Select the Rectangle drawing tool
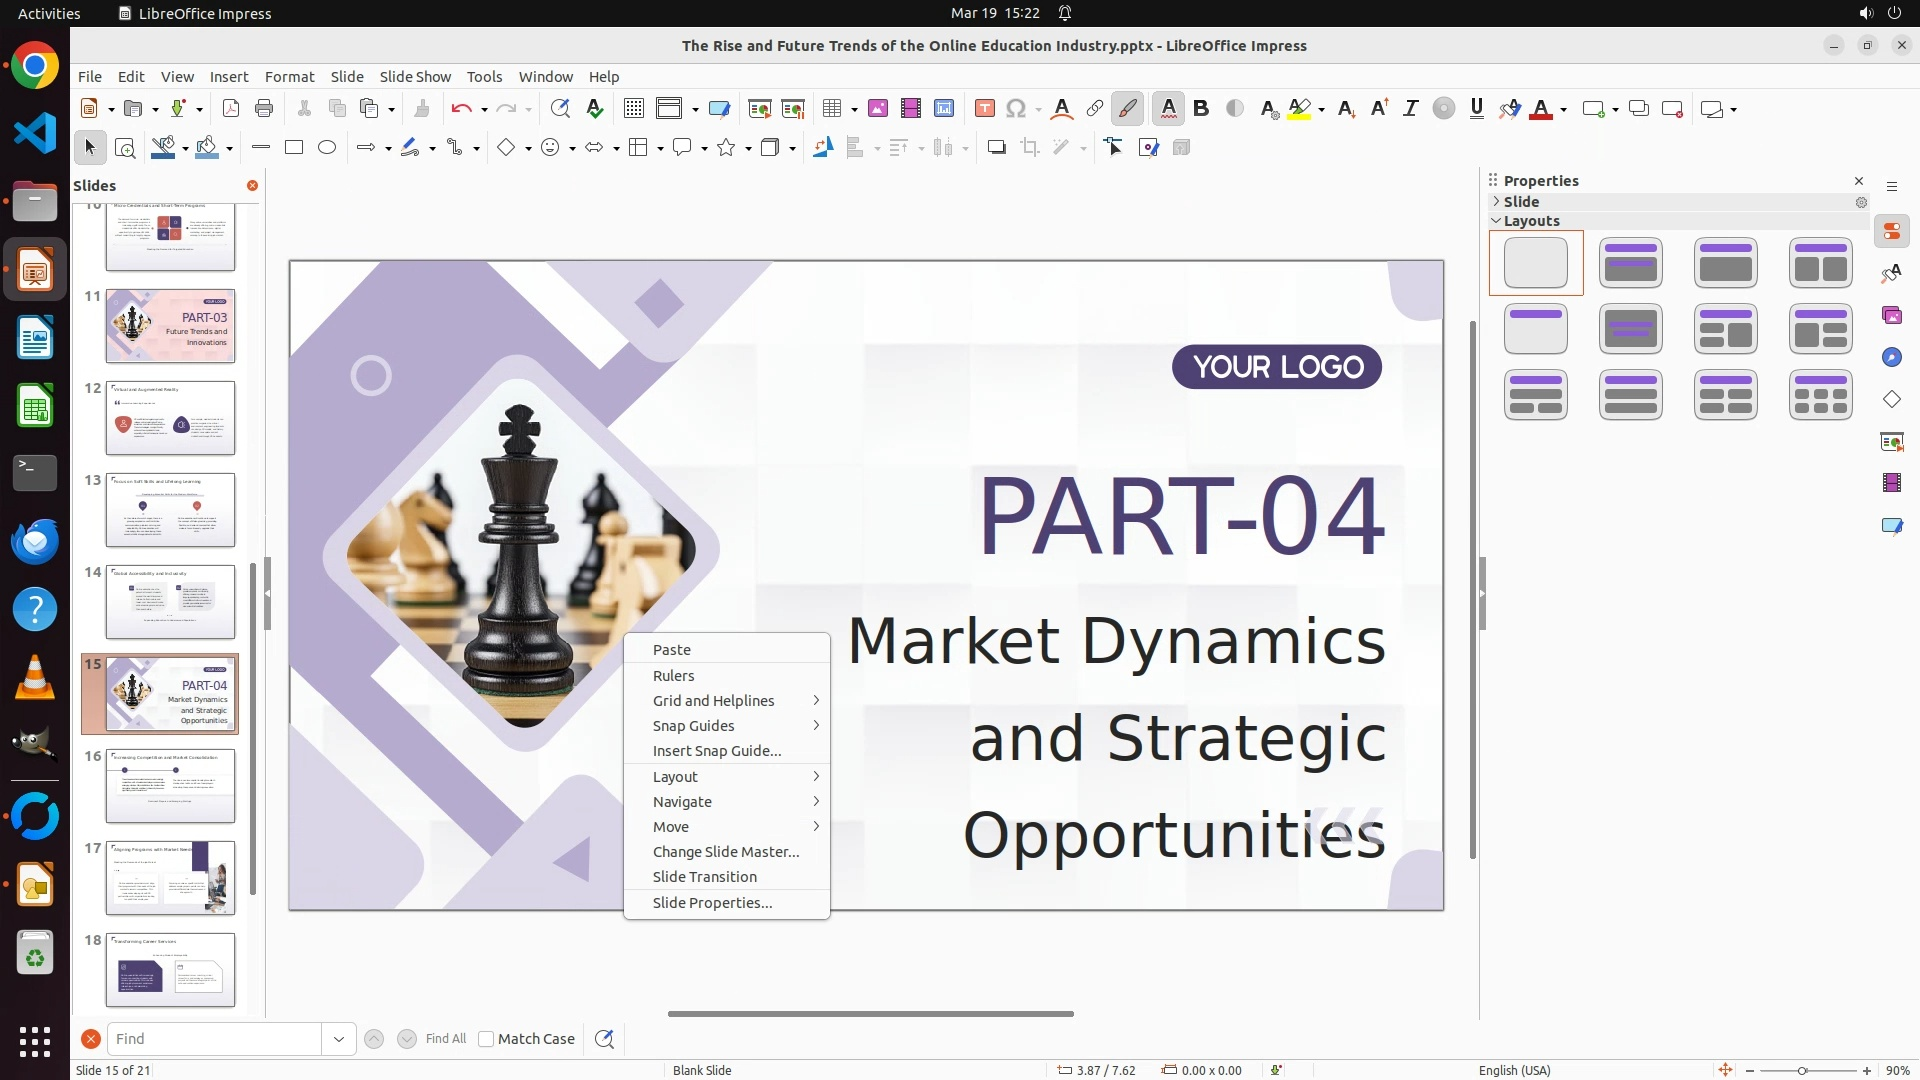This screenshot has height=1080, width=1920. tap(294, 148)
